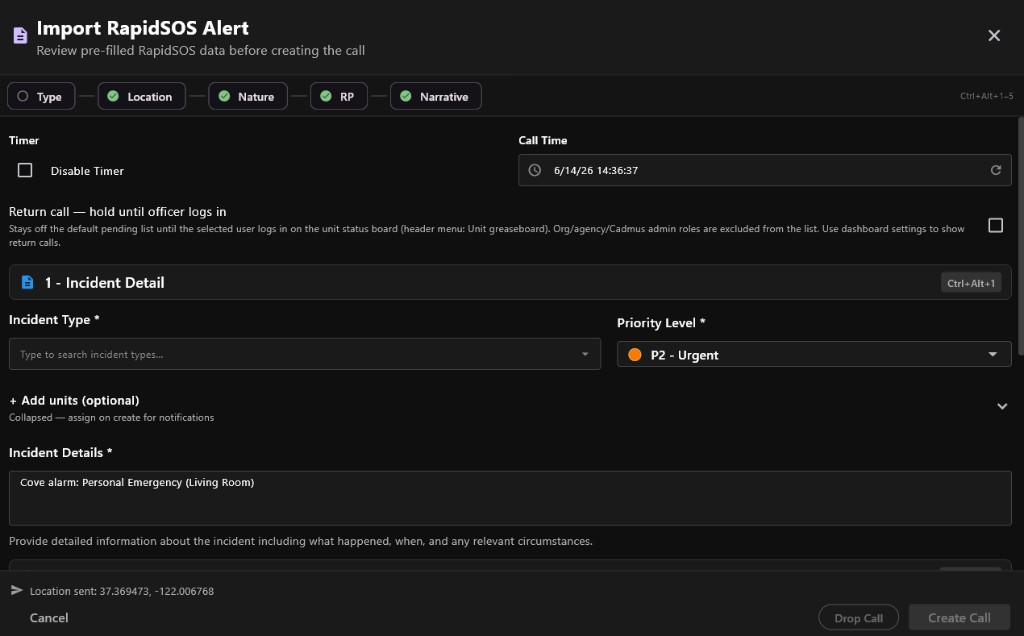1024x636 pixels.
Task: Click the chevron to expand Add units
Action: (1001, 406)
